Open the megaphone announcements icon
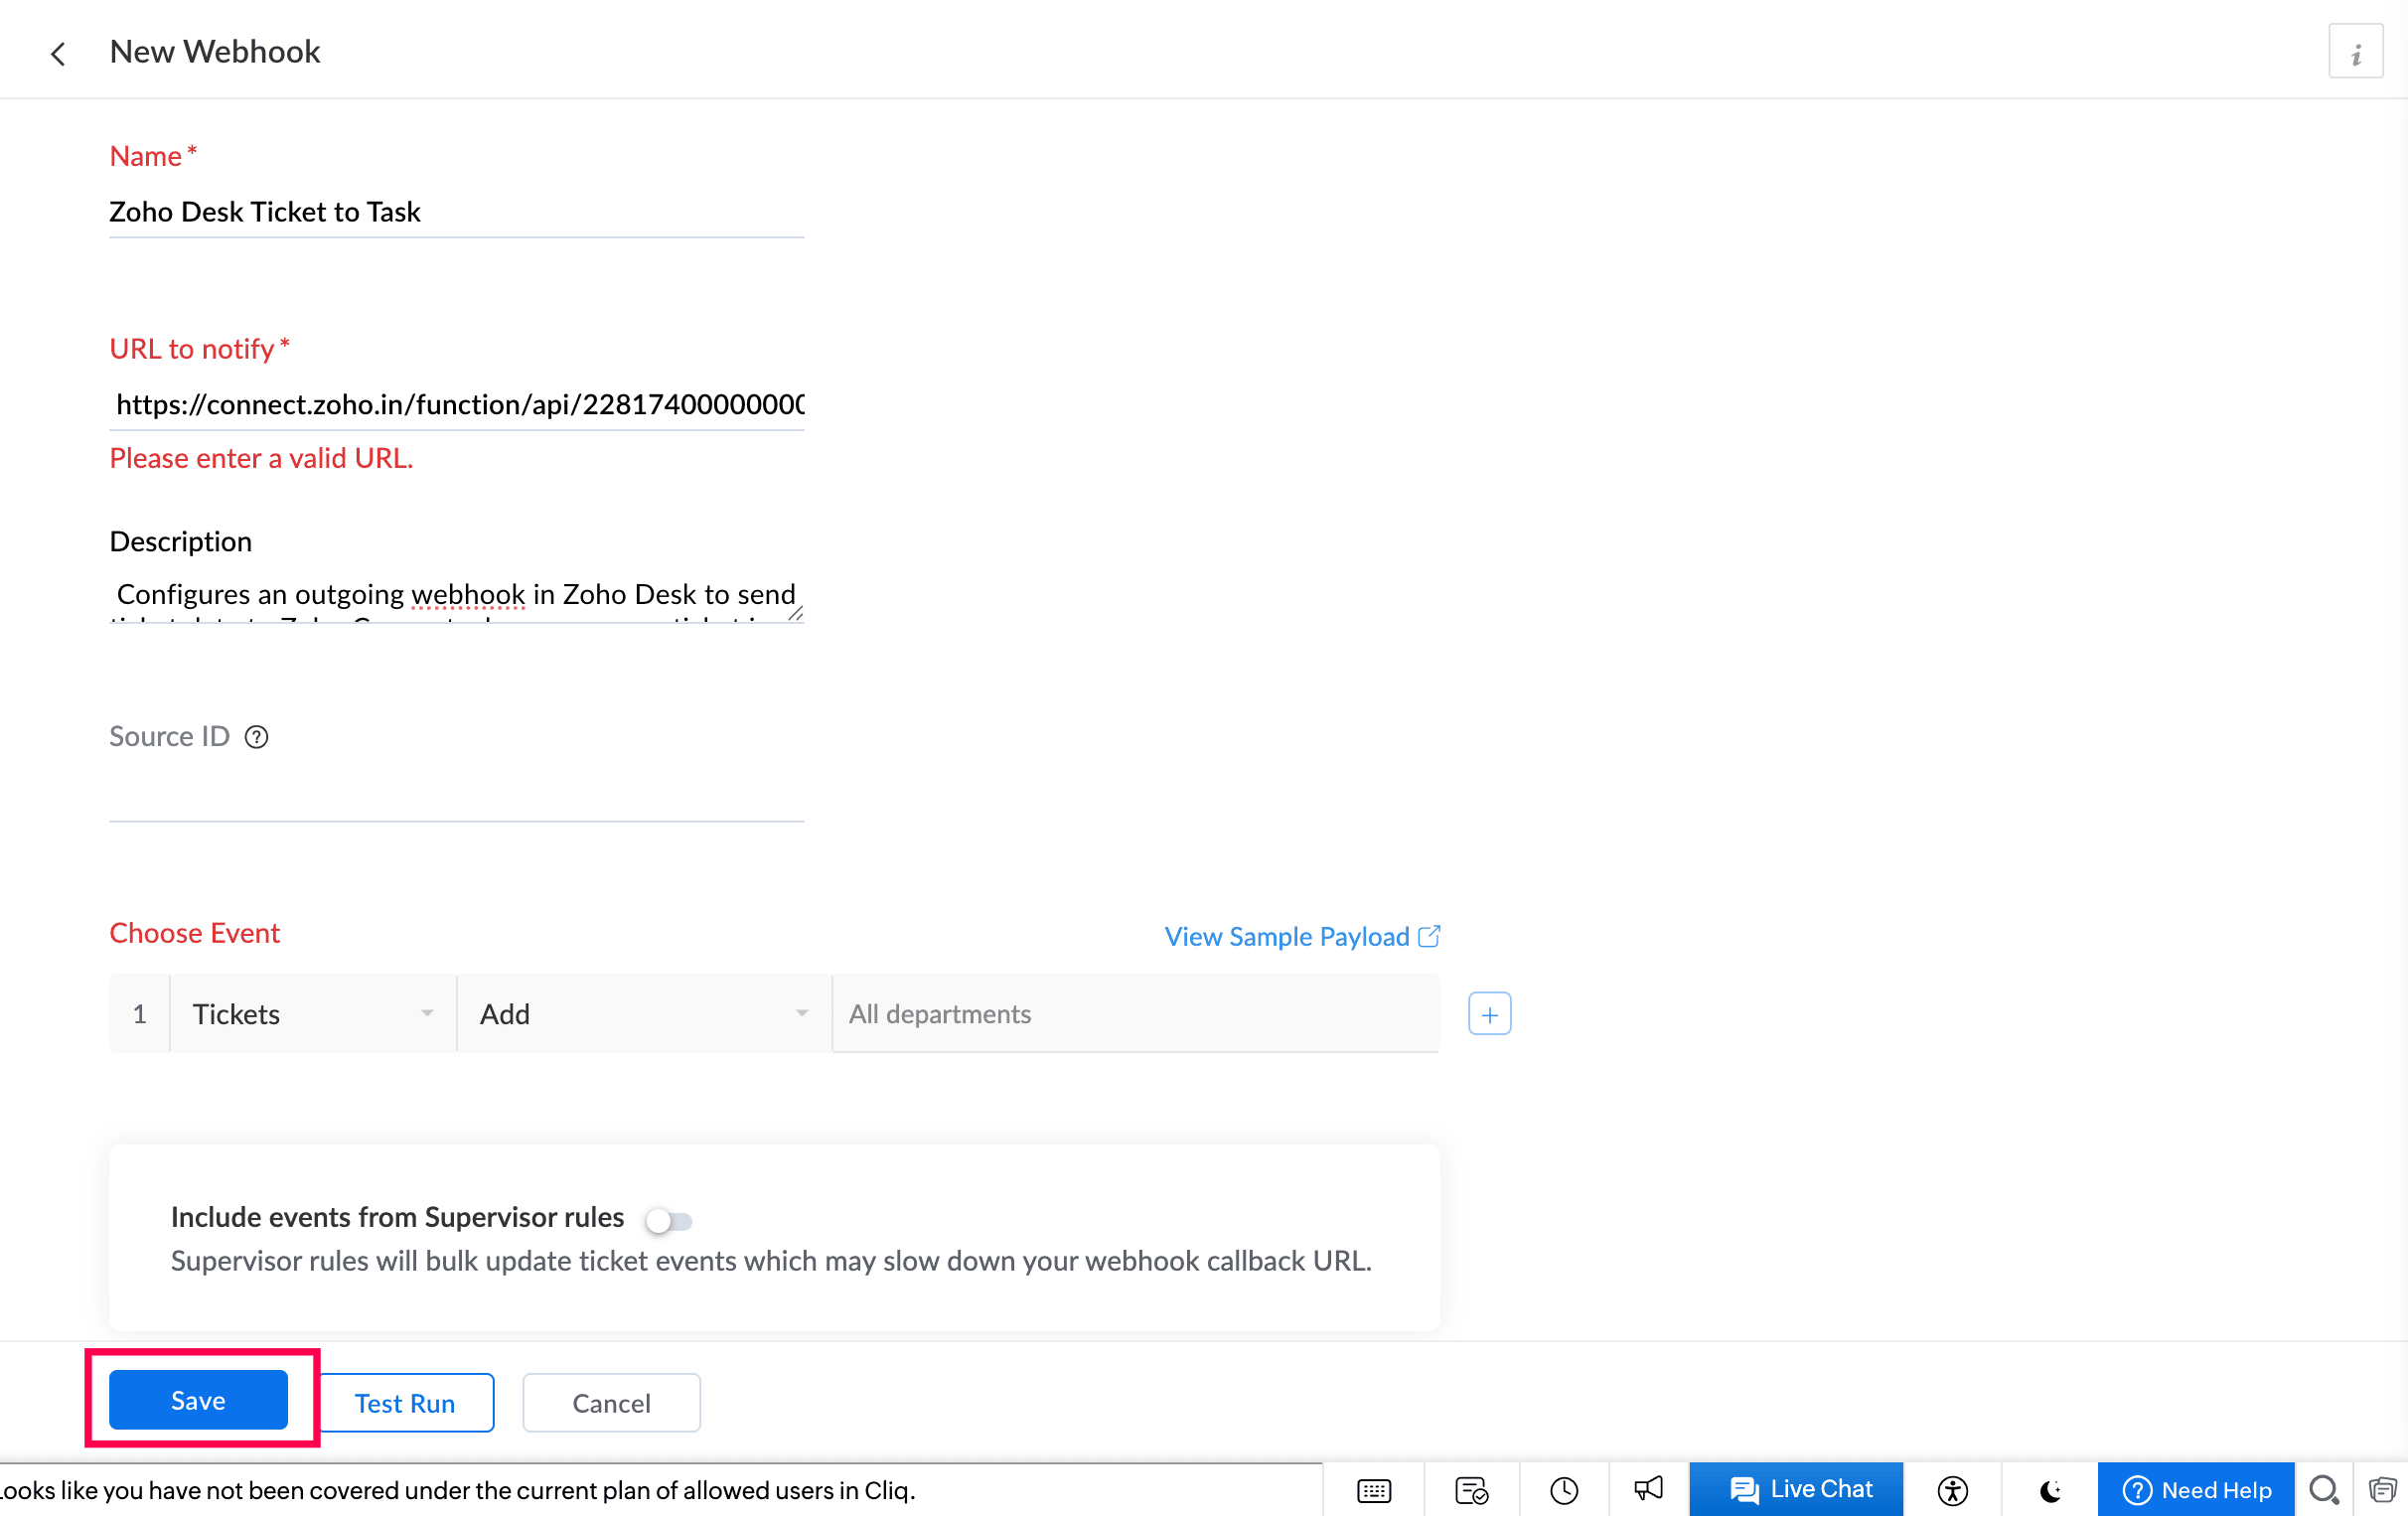 pos(1648,1490)
